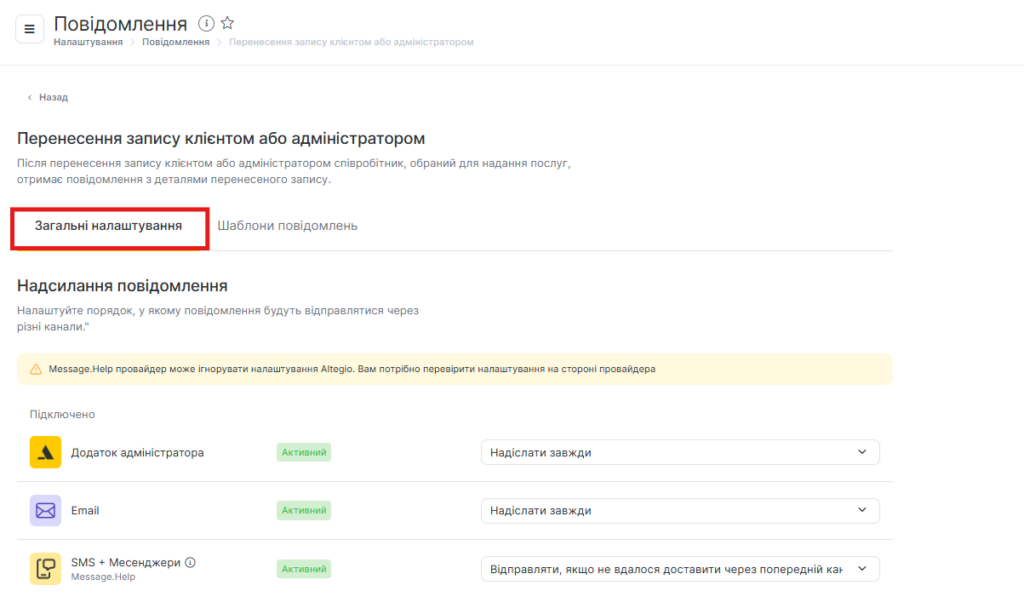Open info tooltip beside SMS + Месенджери
Viewport: 1024px width, 614px height.
(190, 562)
